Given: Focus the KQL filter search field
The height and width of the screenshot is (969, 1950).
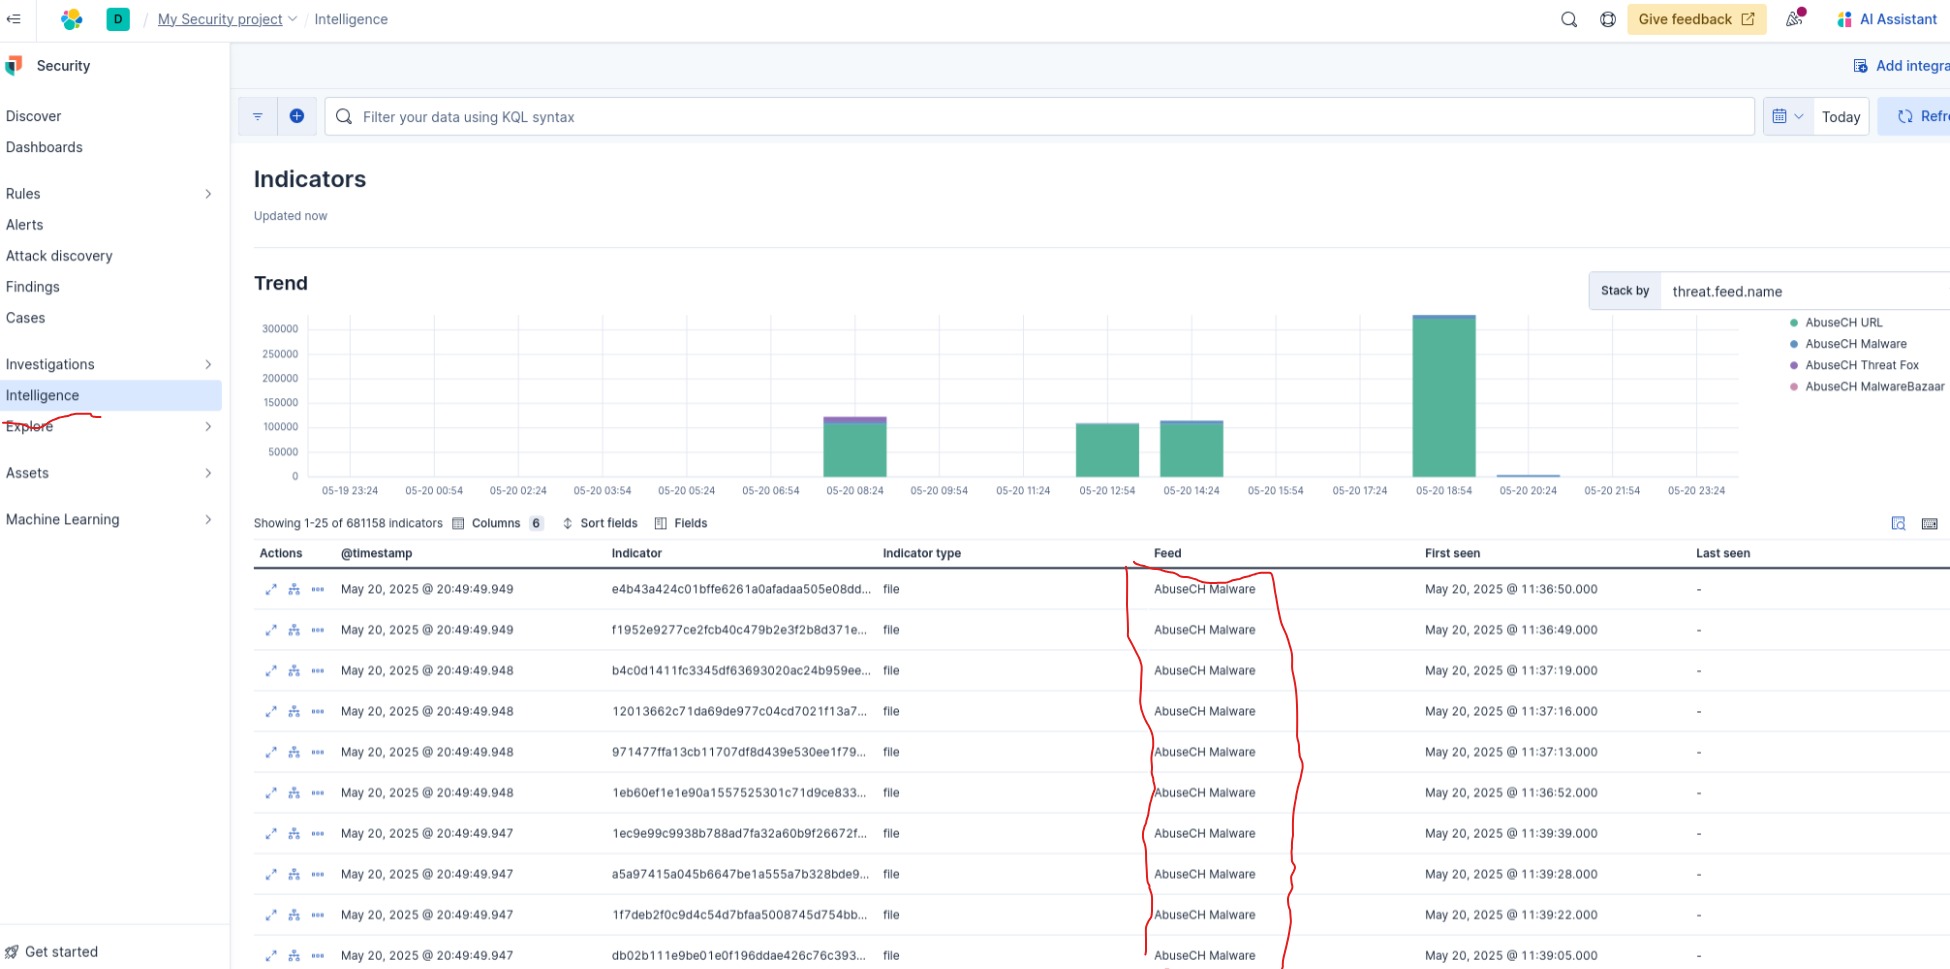Looking at the screenshot, I should pyautogui.click(x=1040, y=116).
